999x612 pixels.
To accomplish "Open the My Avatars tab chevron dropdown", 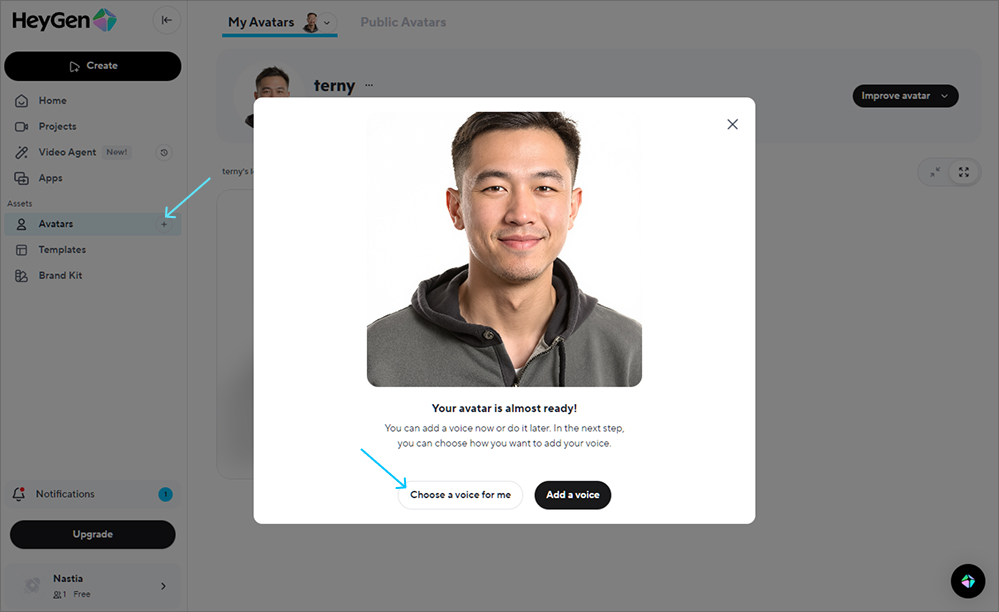I will 327,22.
